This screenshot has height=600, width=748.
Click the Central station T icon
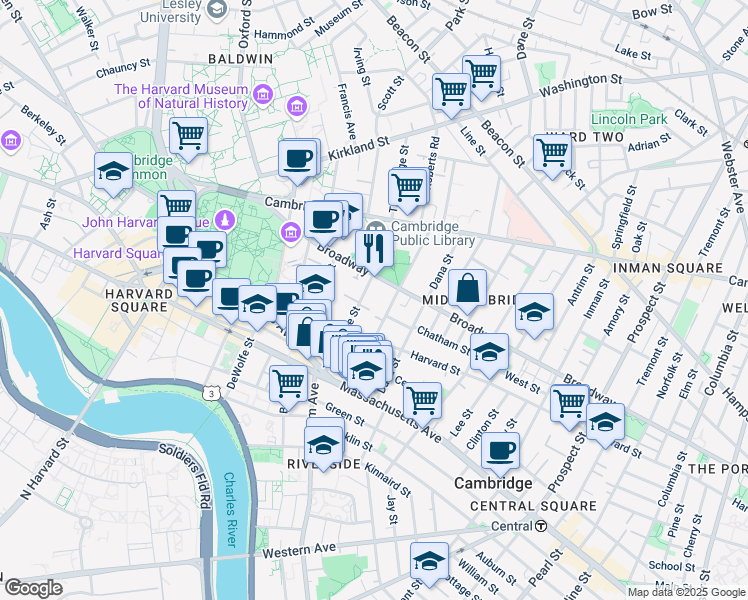pos(541,526)
